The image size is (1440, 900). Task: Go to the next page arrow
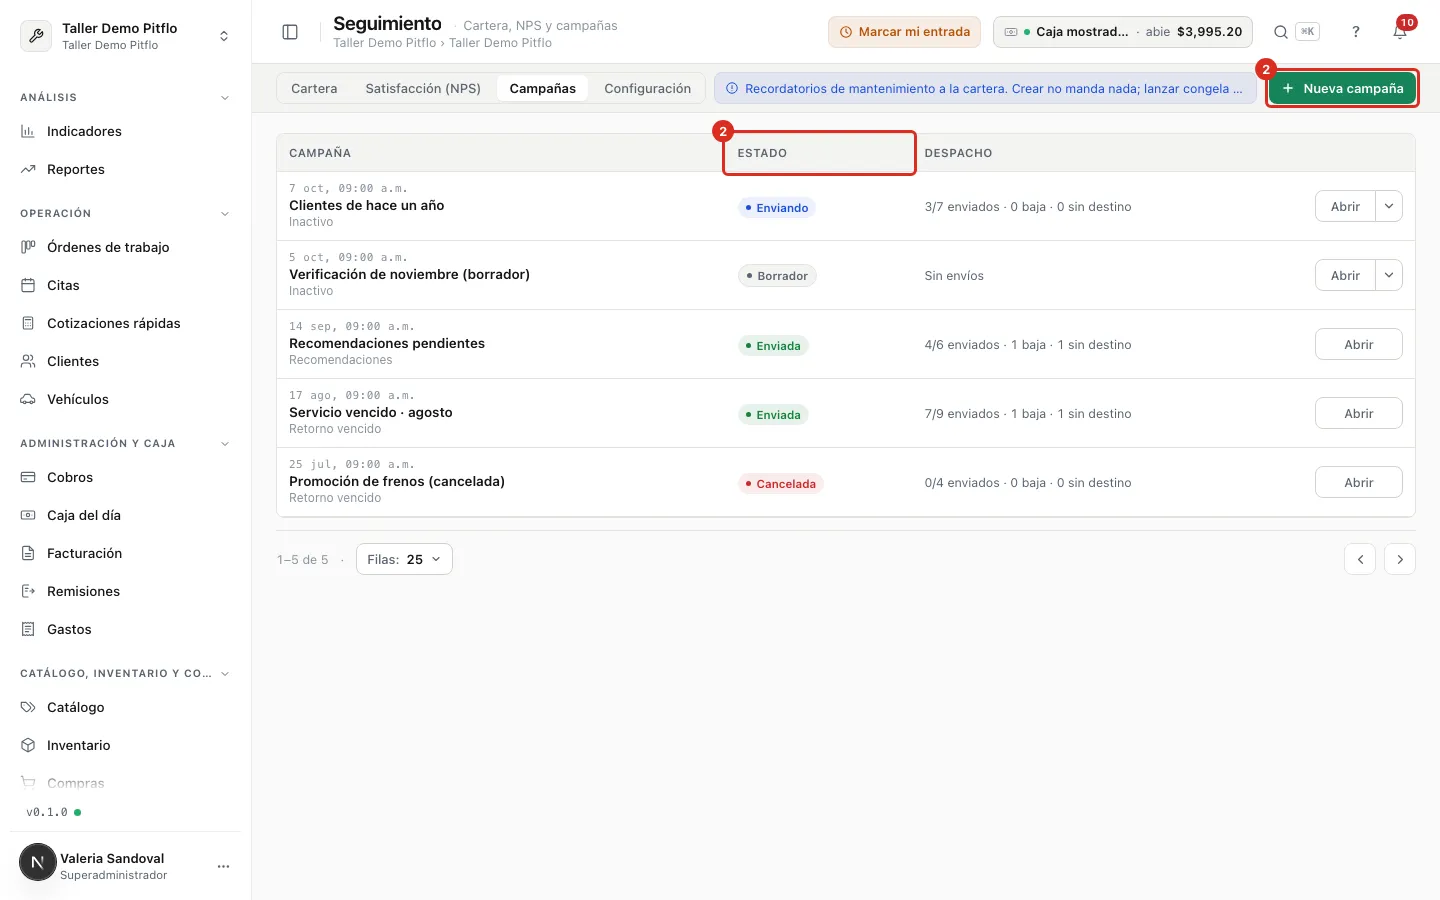tap(1400, 559)
